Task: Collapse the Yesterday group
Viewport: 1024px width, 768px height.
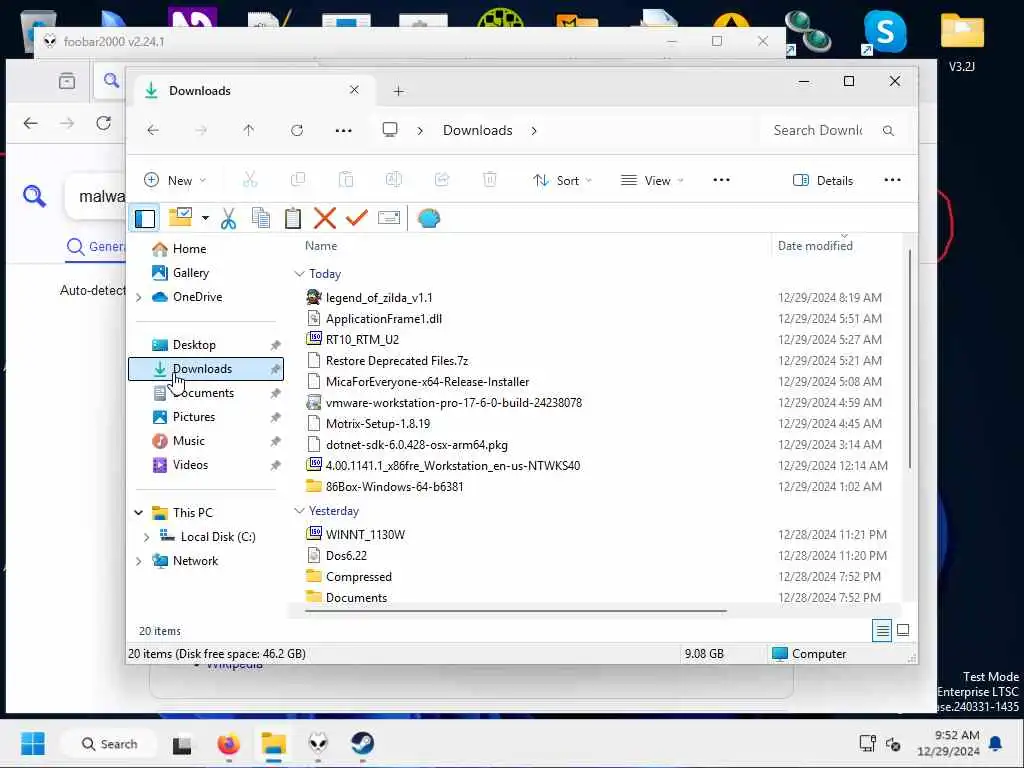Action: tap(299, 511)
